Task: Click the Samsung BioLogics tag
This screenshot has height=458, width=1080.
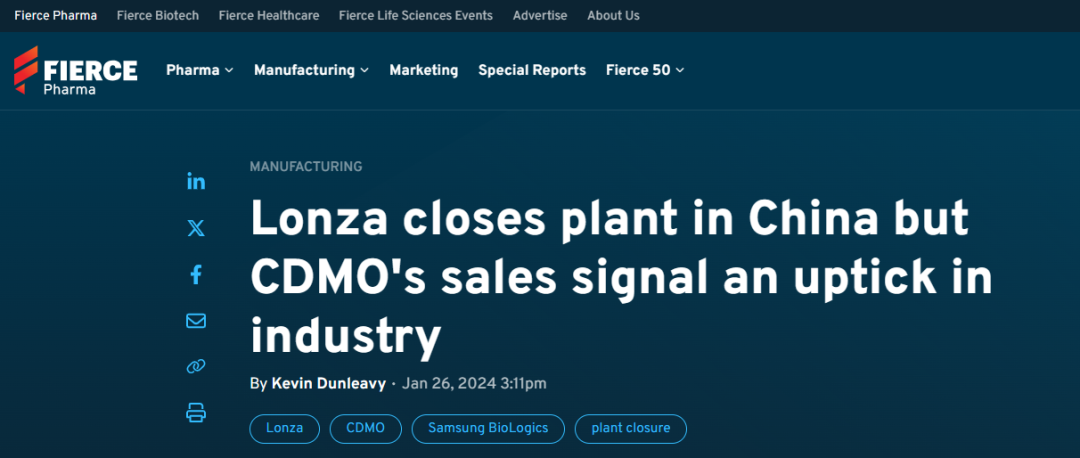Action: pyautogui.click(x=488, y=428)
